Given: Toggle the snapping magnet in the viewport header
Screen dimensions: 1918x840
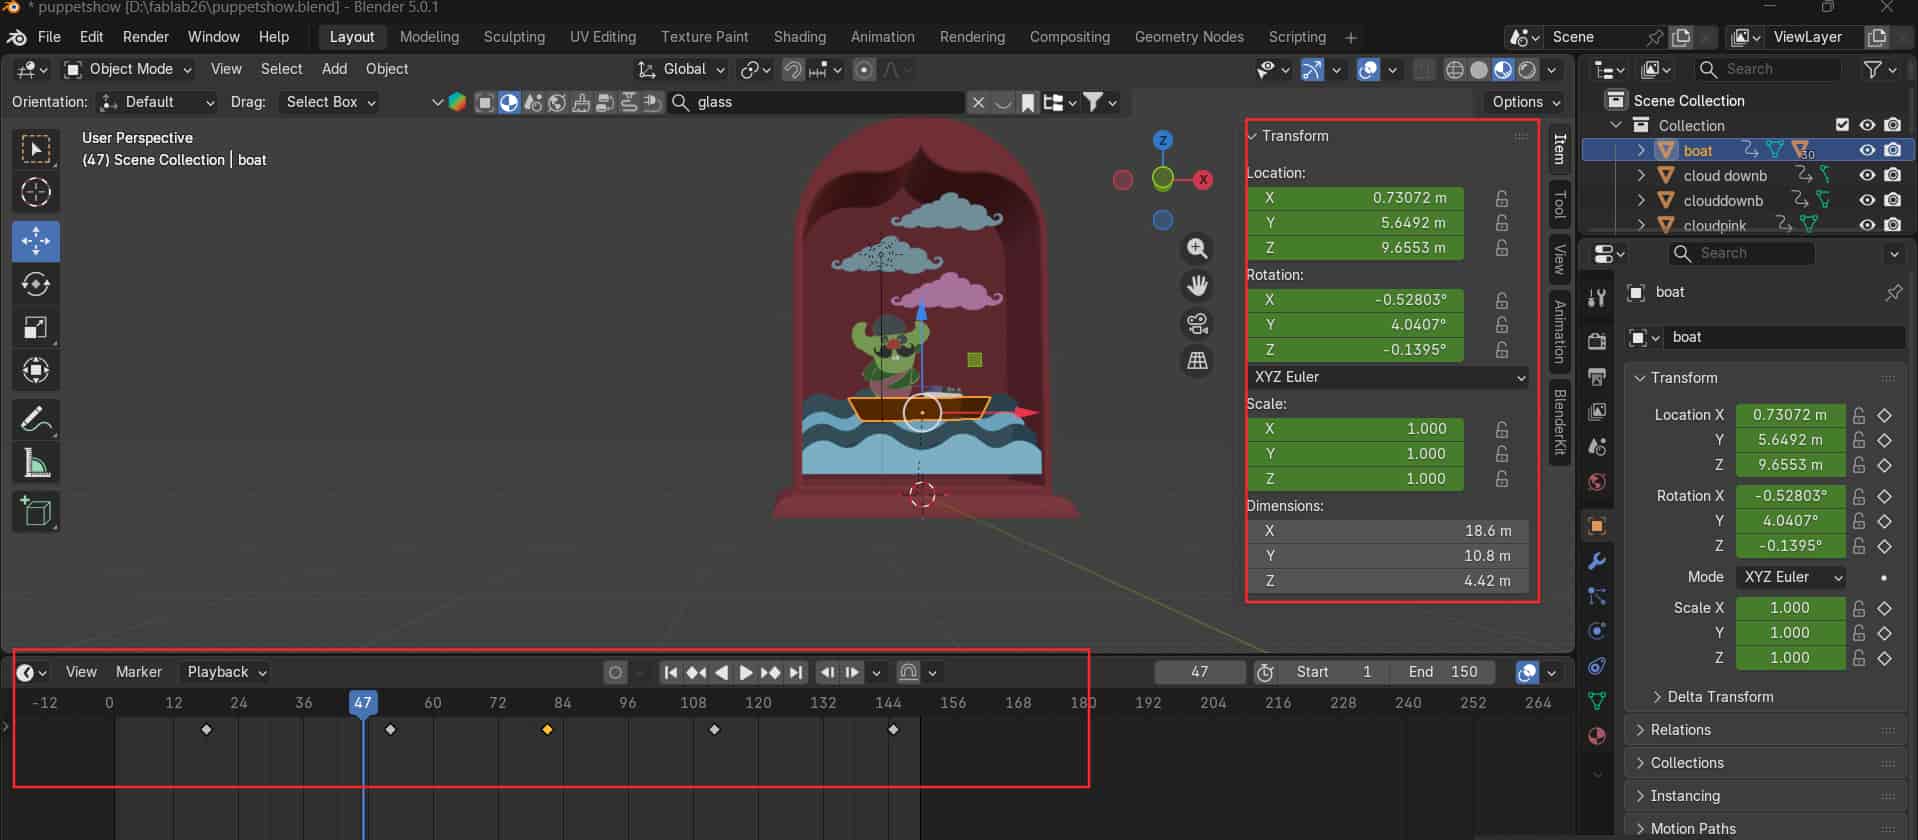Looking at the screenshot, I should [x=792, y=69].
